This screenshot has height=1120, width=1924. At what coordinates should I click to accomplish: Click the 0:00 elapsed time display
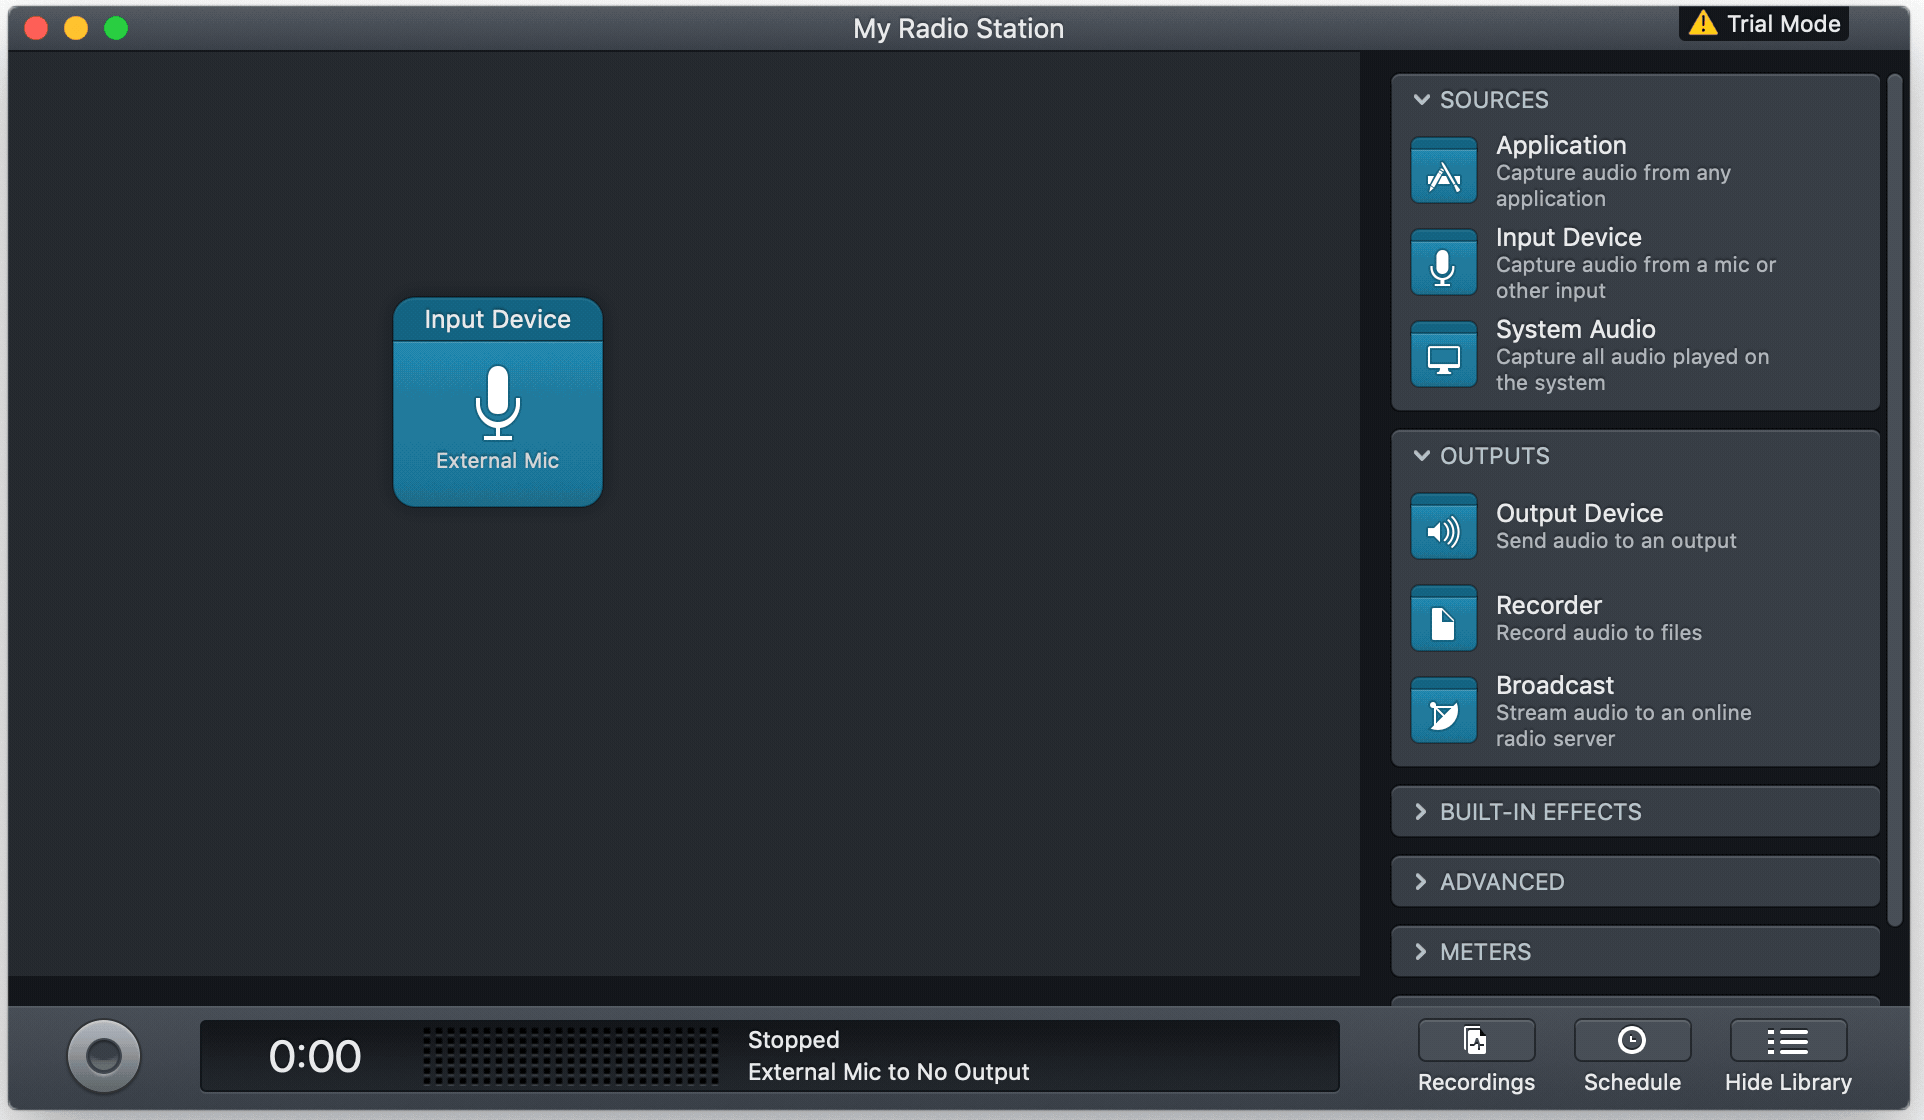click(x=314, y=1056)
